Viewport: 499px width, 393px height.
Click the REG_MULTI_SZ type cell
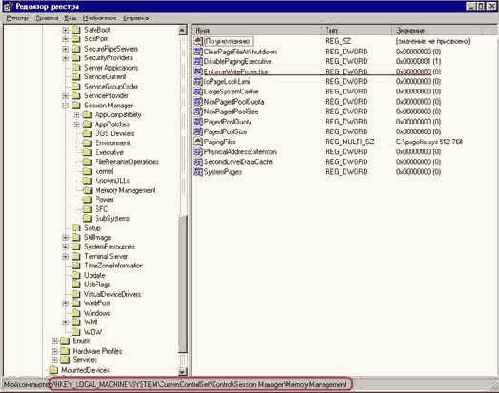pyautogui.click(x=350, y=142)
